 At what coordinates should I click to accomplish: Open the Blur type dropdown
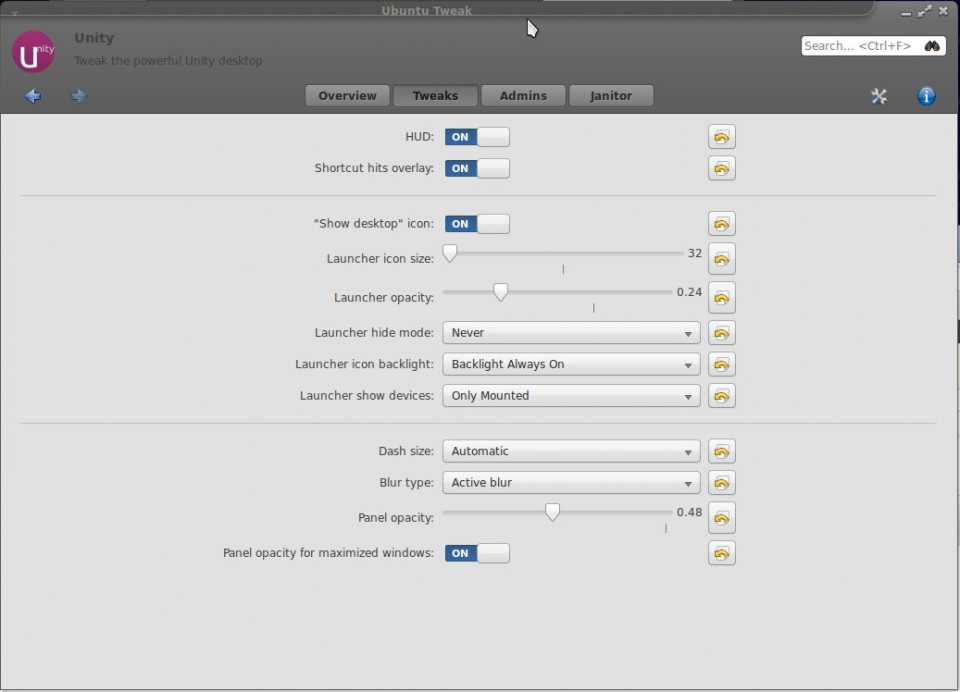coord(571,483)
